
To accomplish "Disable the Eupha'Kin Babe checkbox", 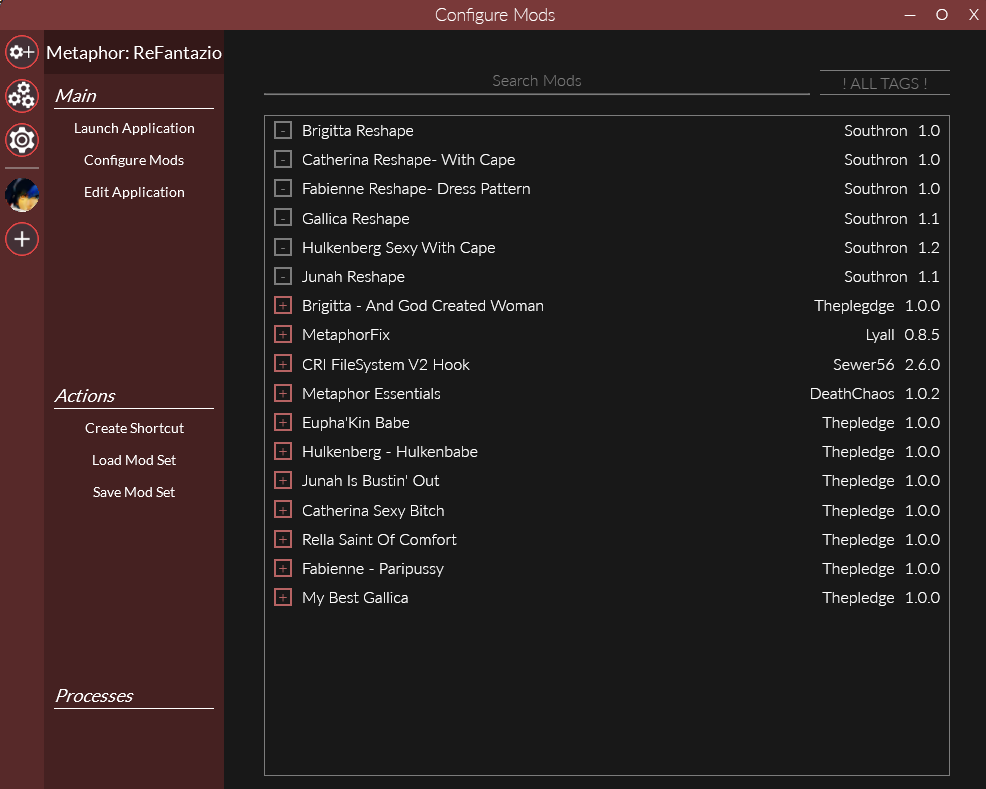I will pyautogui.click(x=283, y=422).
